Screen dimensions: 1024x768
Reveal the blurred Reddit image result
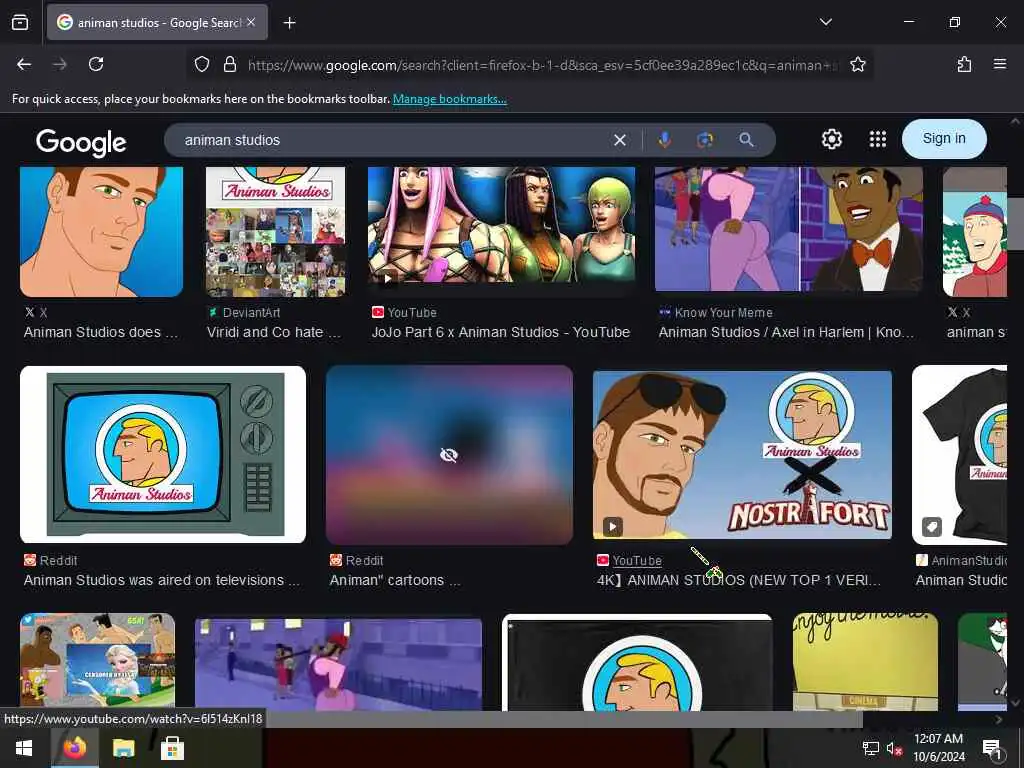pyautogui.click(x=449, y=455)
